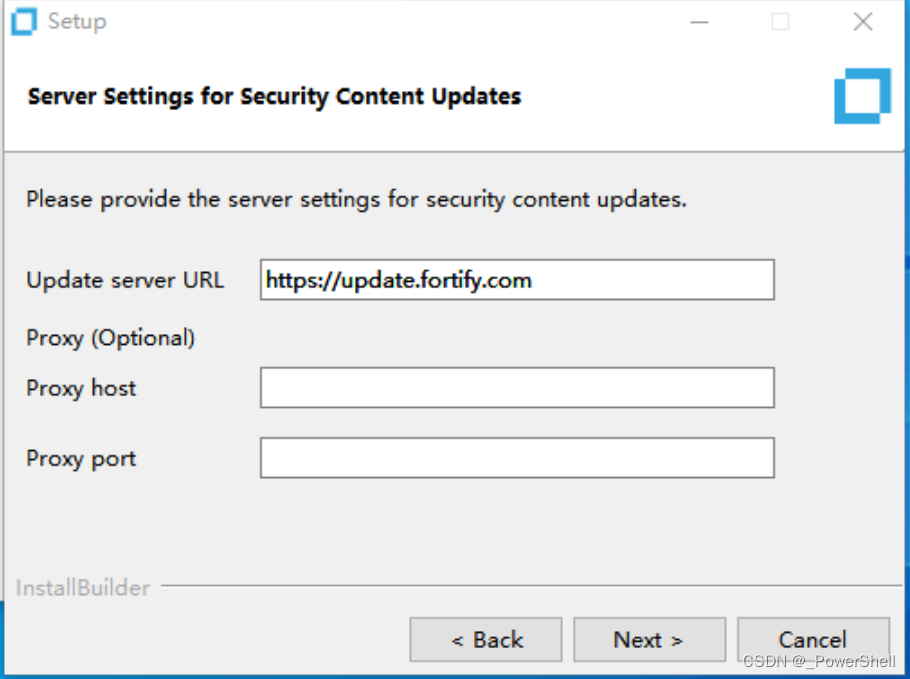
Task: Click the blue square logo in header
Action: [861, 97]
